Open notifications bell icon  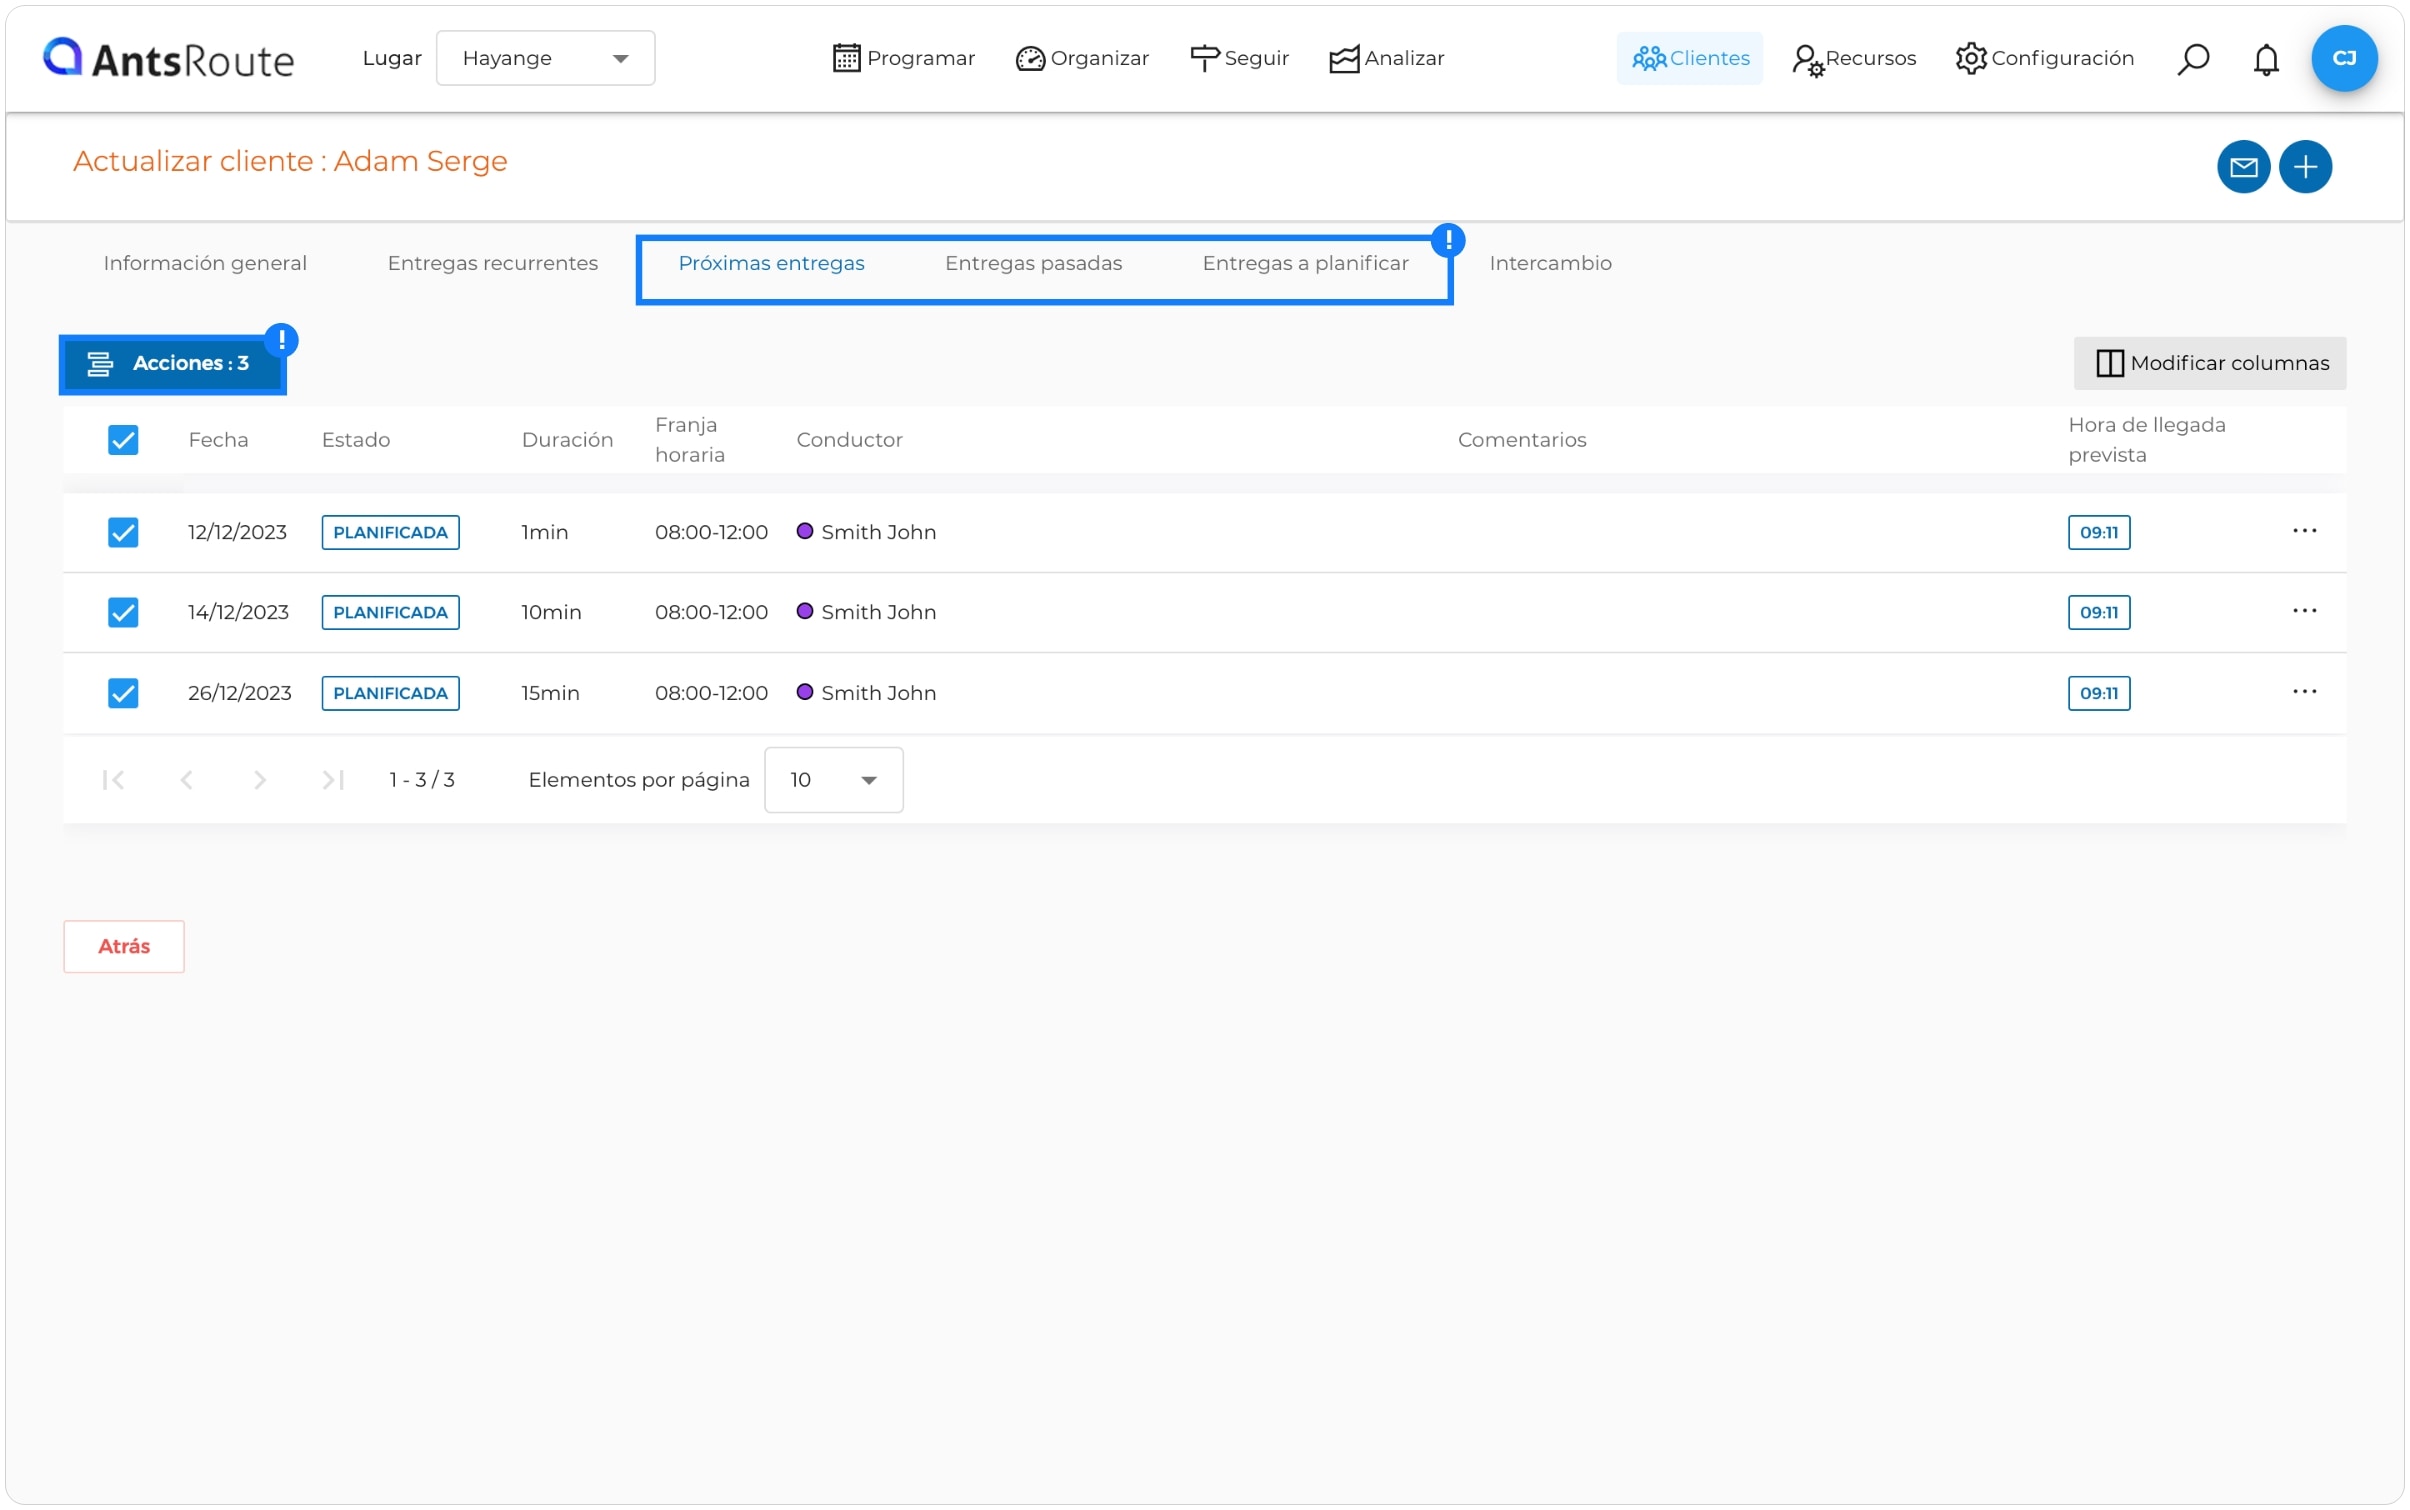click(2264, 58)
